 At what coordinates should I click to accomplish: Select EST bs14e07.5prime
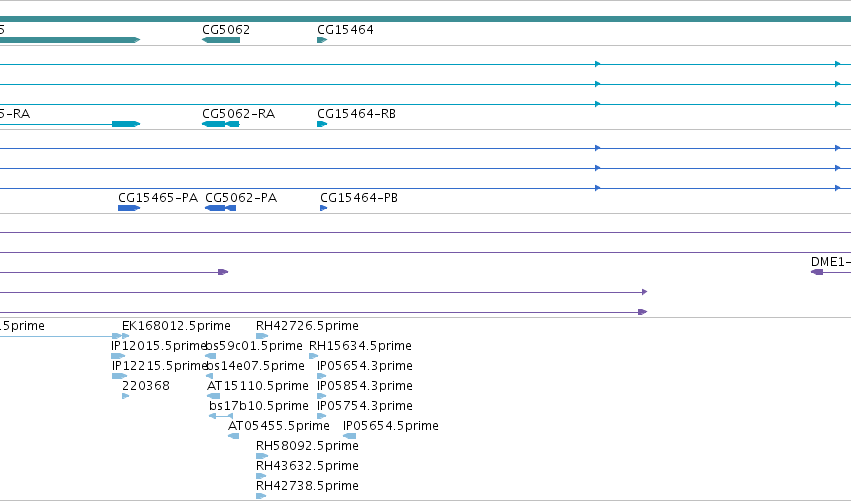[255, 366]
